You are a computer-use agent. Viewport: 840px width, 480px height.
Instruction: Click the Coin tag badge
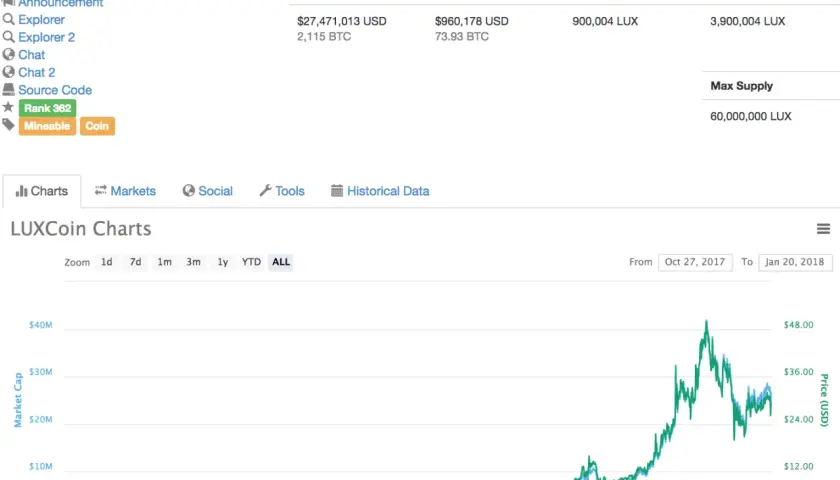pyautogui.click(x=97, y=126)
